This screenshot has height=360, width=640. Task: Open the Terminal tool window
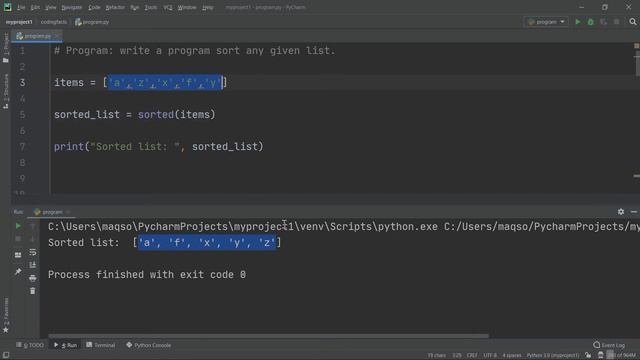pyautogui.click(x=101, y=345)
